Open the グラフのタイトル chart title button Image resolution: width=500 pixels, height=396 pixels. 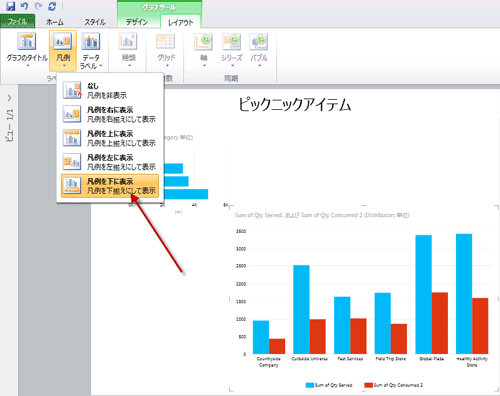click(27, 50)
